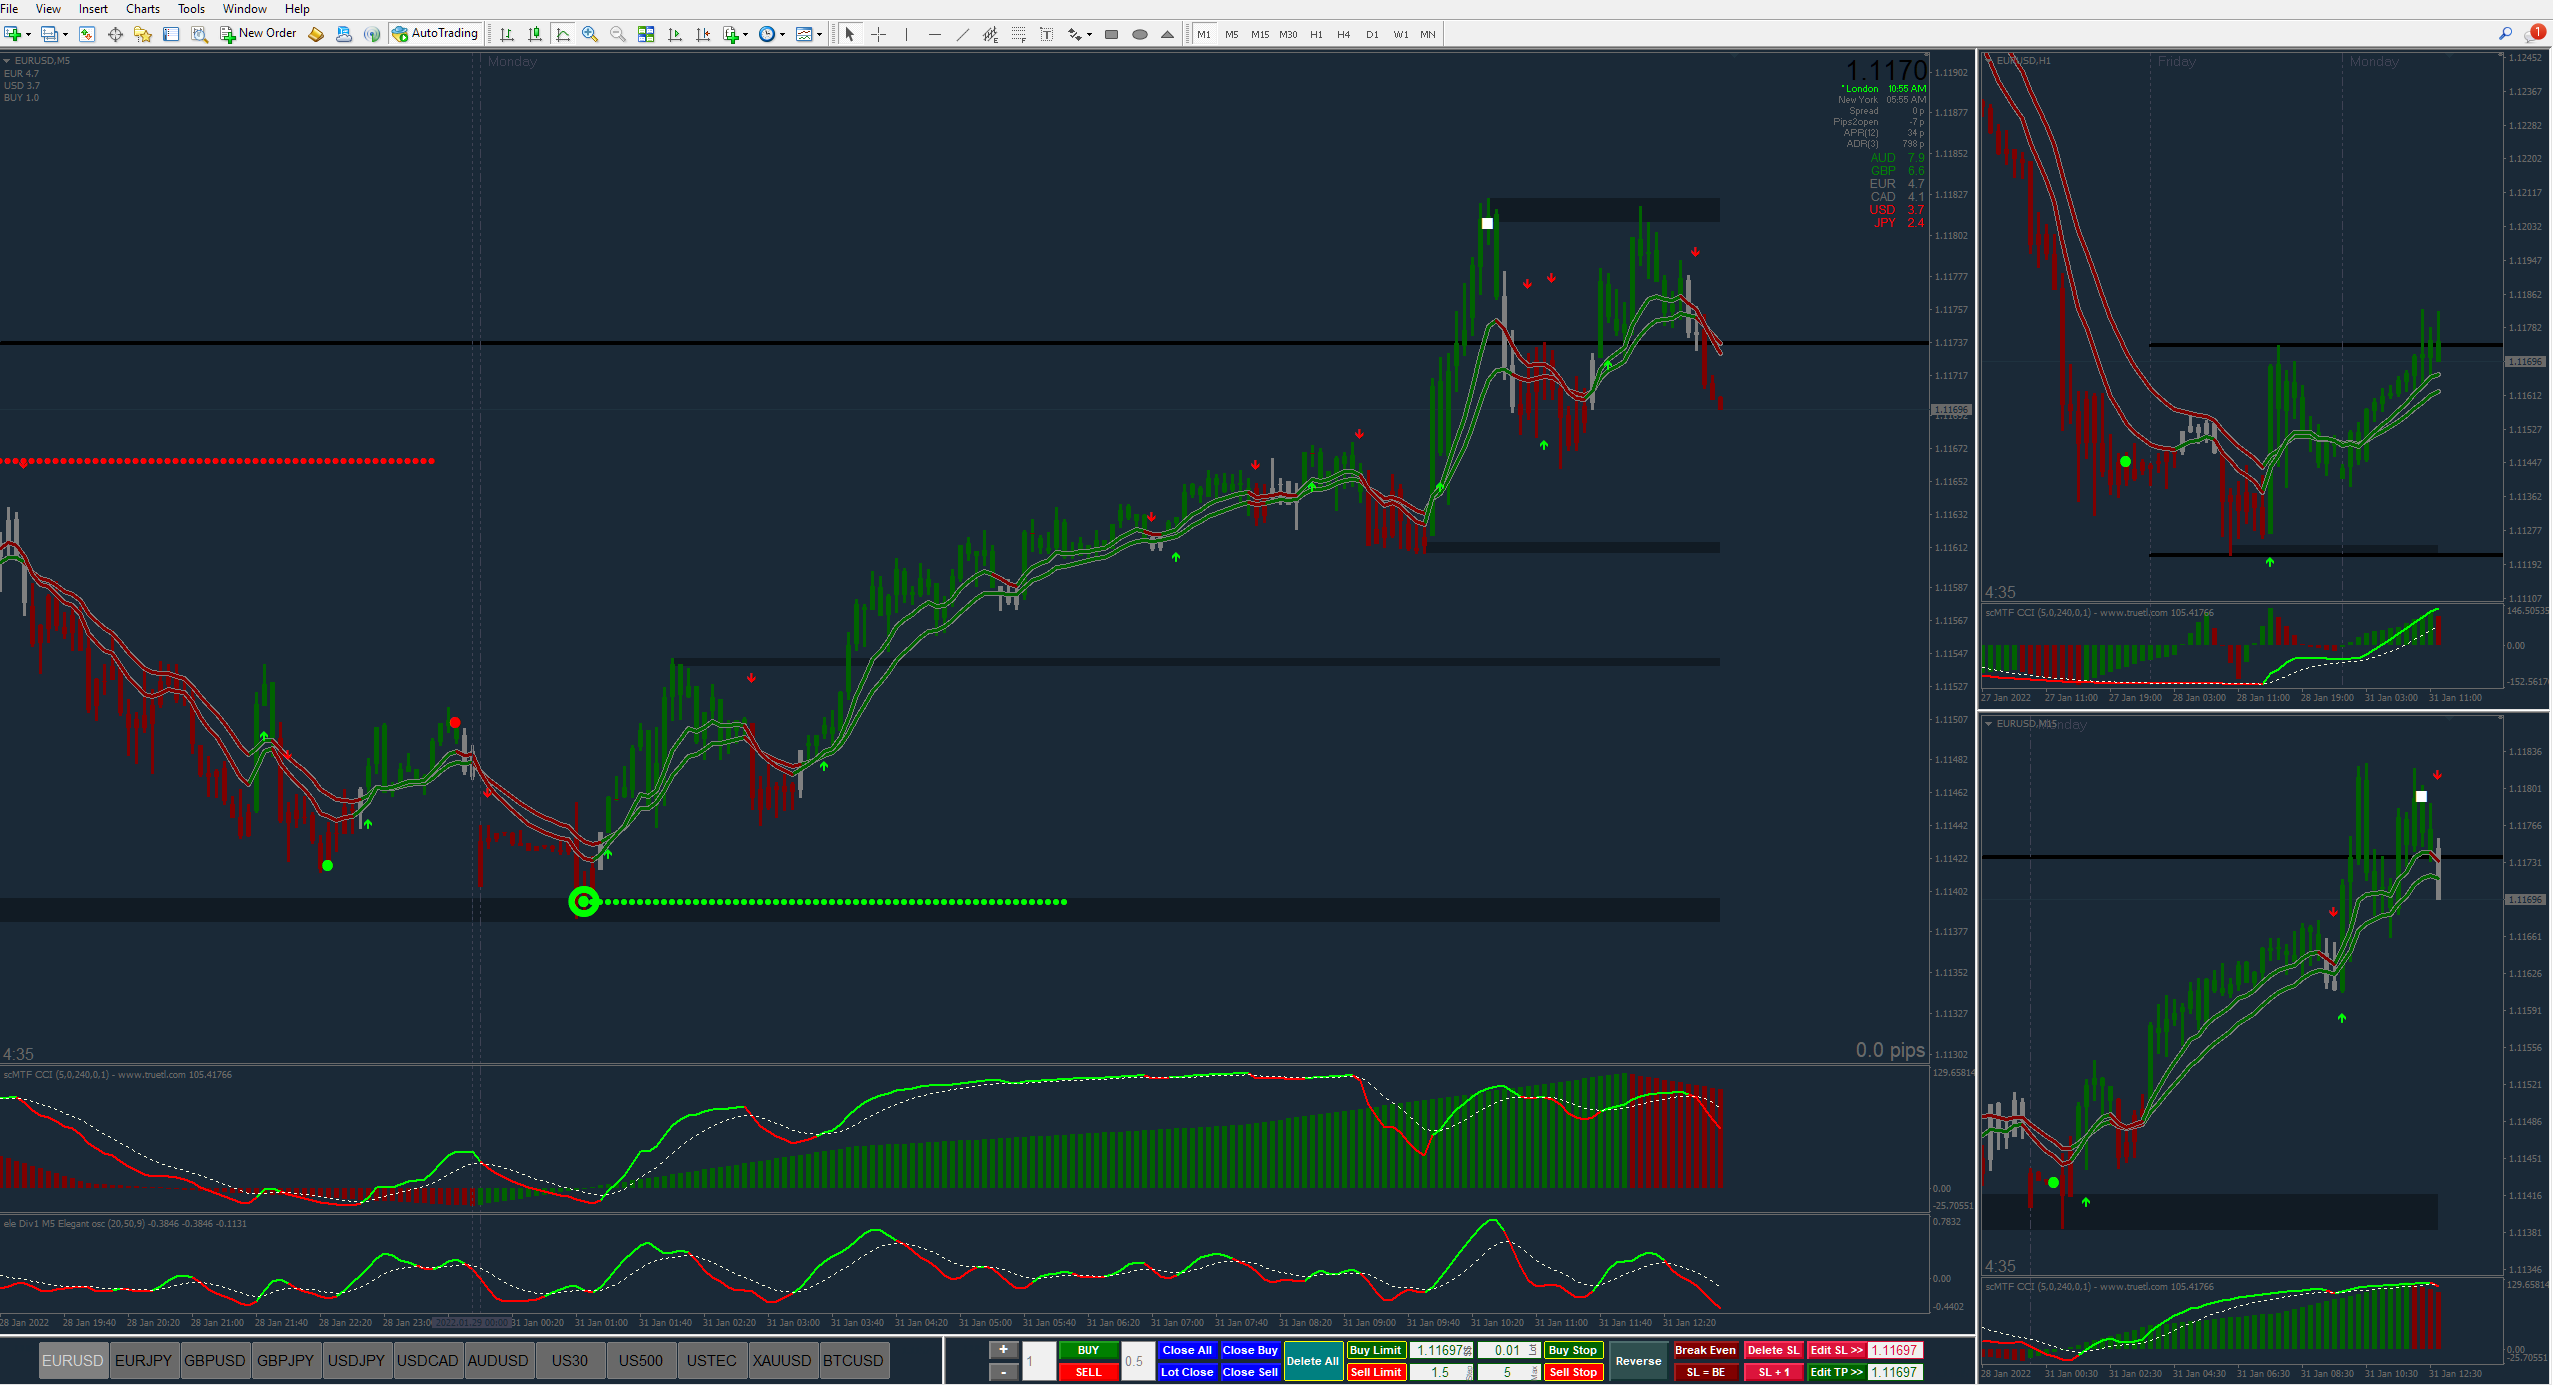Open the Tile Windows layout icon
Image resolution: width=2553 pixels, height=1386 pixels.
point(646,34)
